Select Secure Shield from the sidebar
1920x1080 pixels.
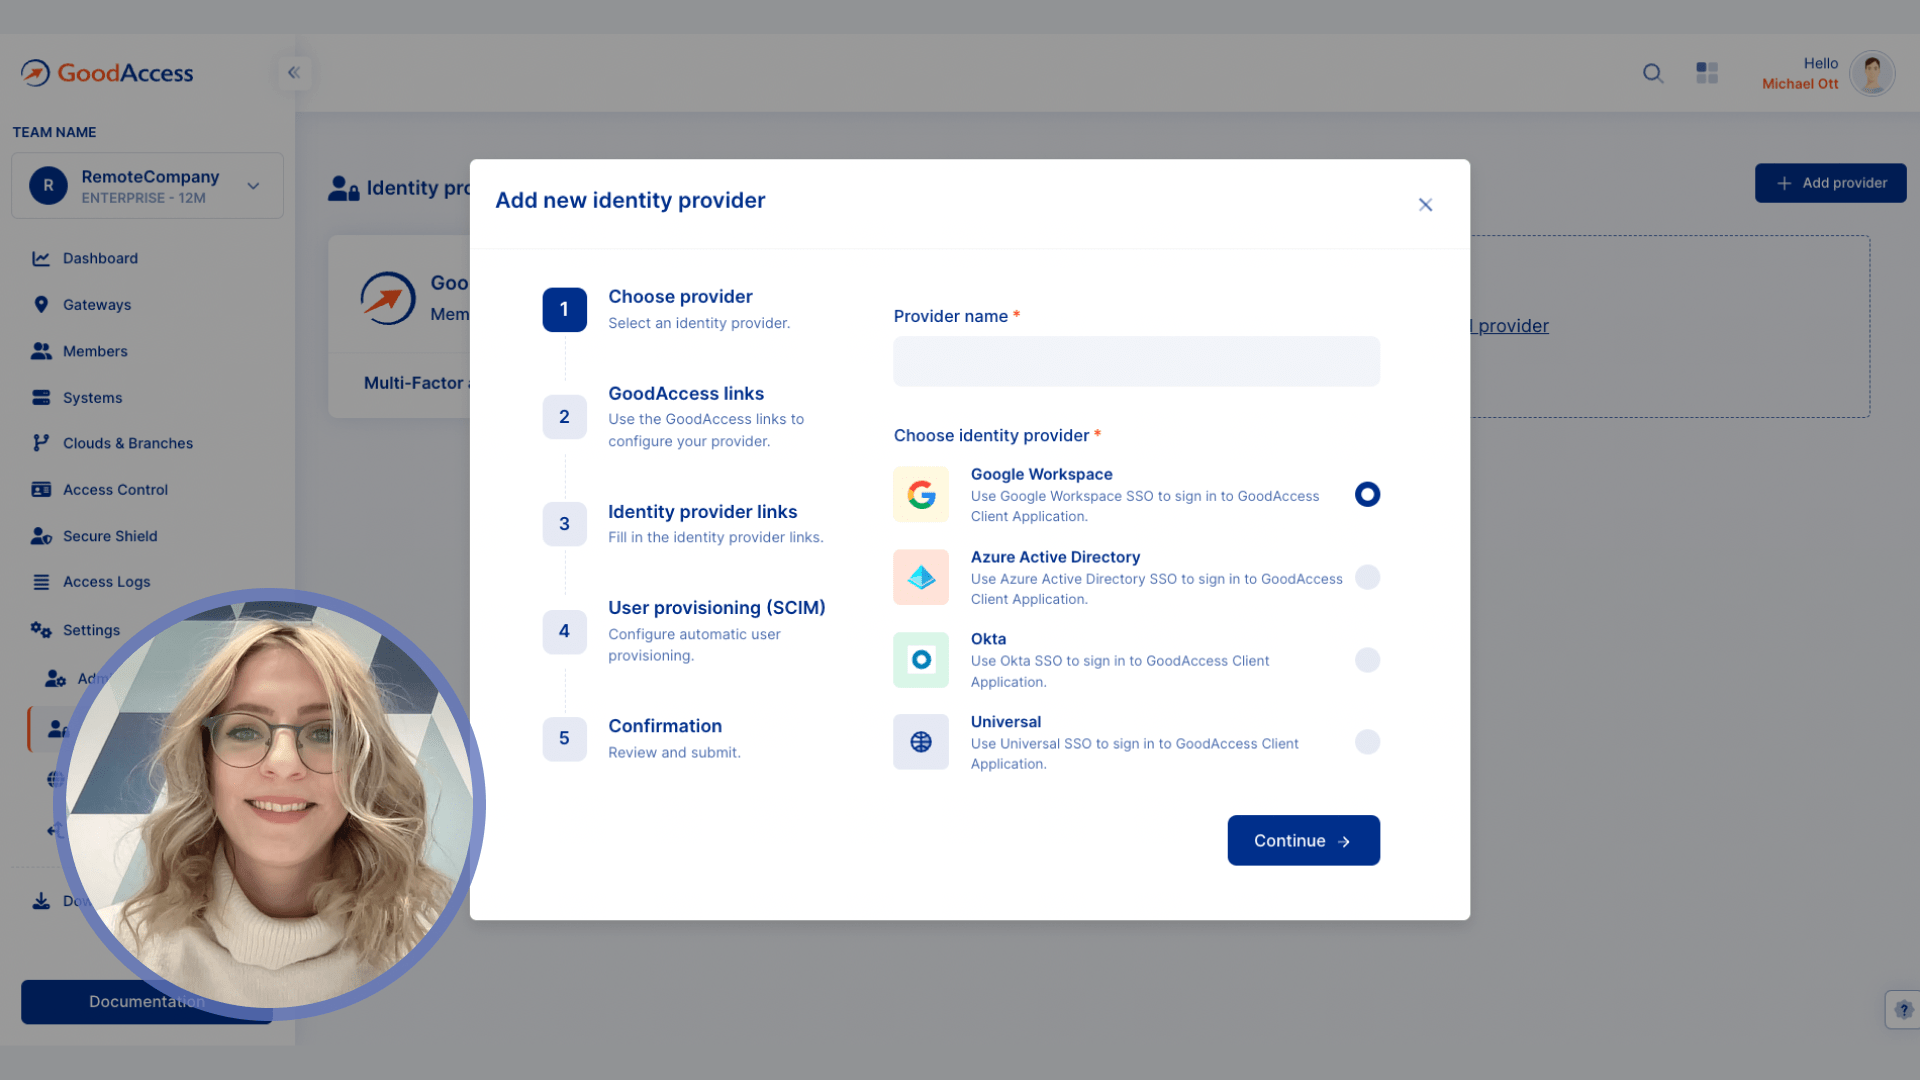click(x=108, y=536)
